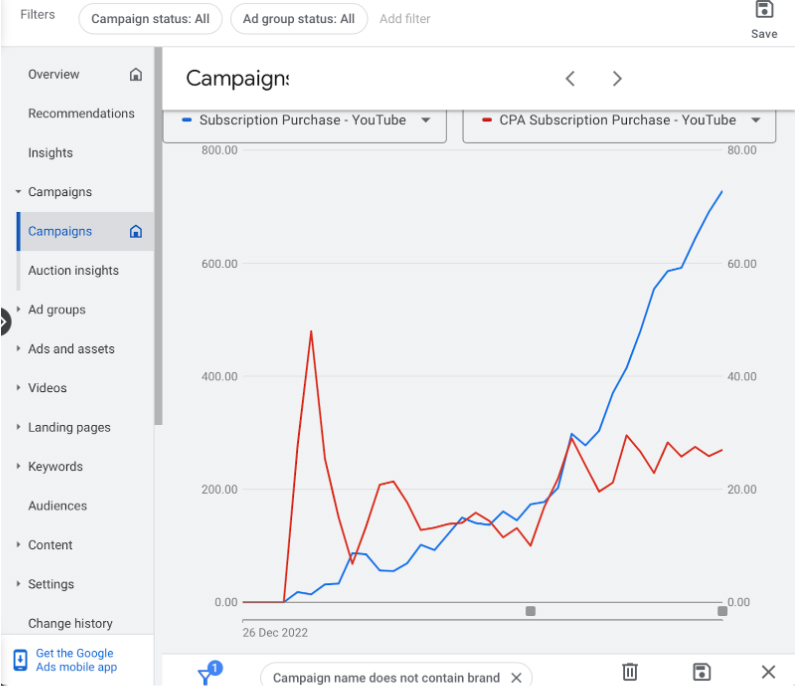The width and height of the screenshot is (795, 687).
Task: Open Auction insights in sidebar
Action: click(x=74, y=271)
